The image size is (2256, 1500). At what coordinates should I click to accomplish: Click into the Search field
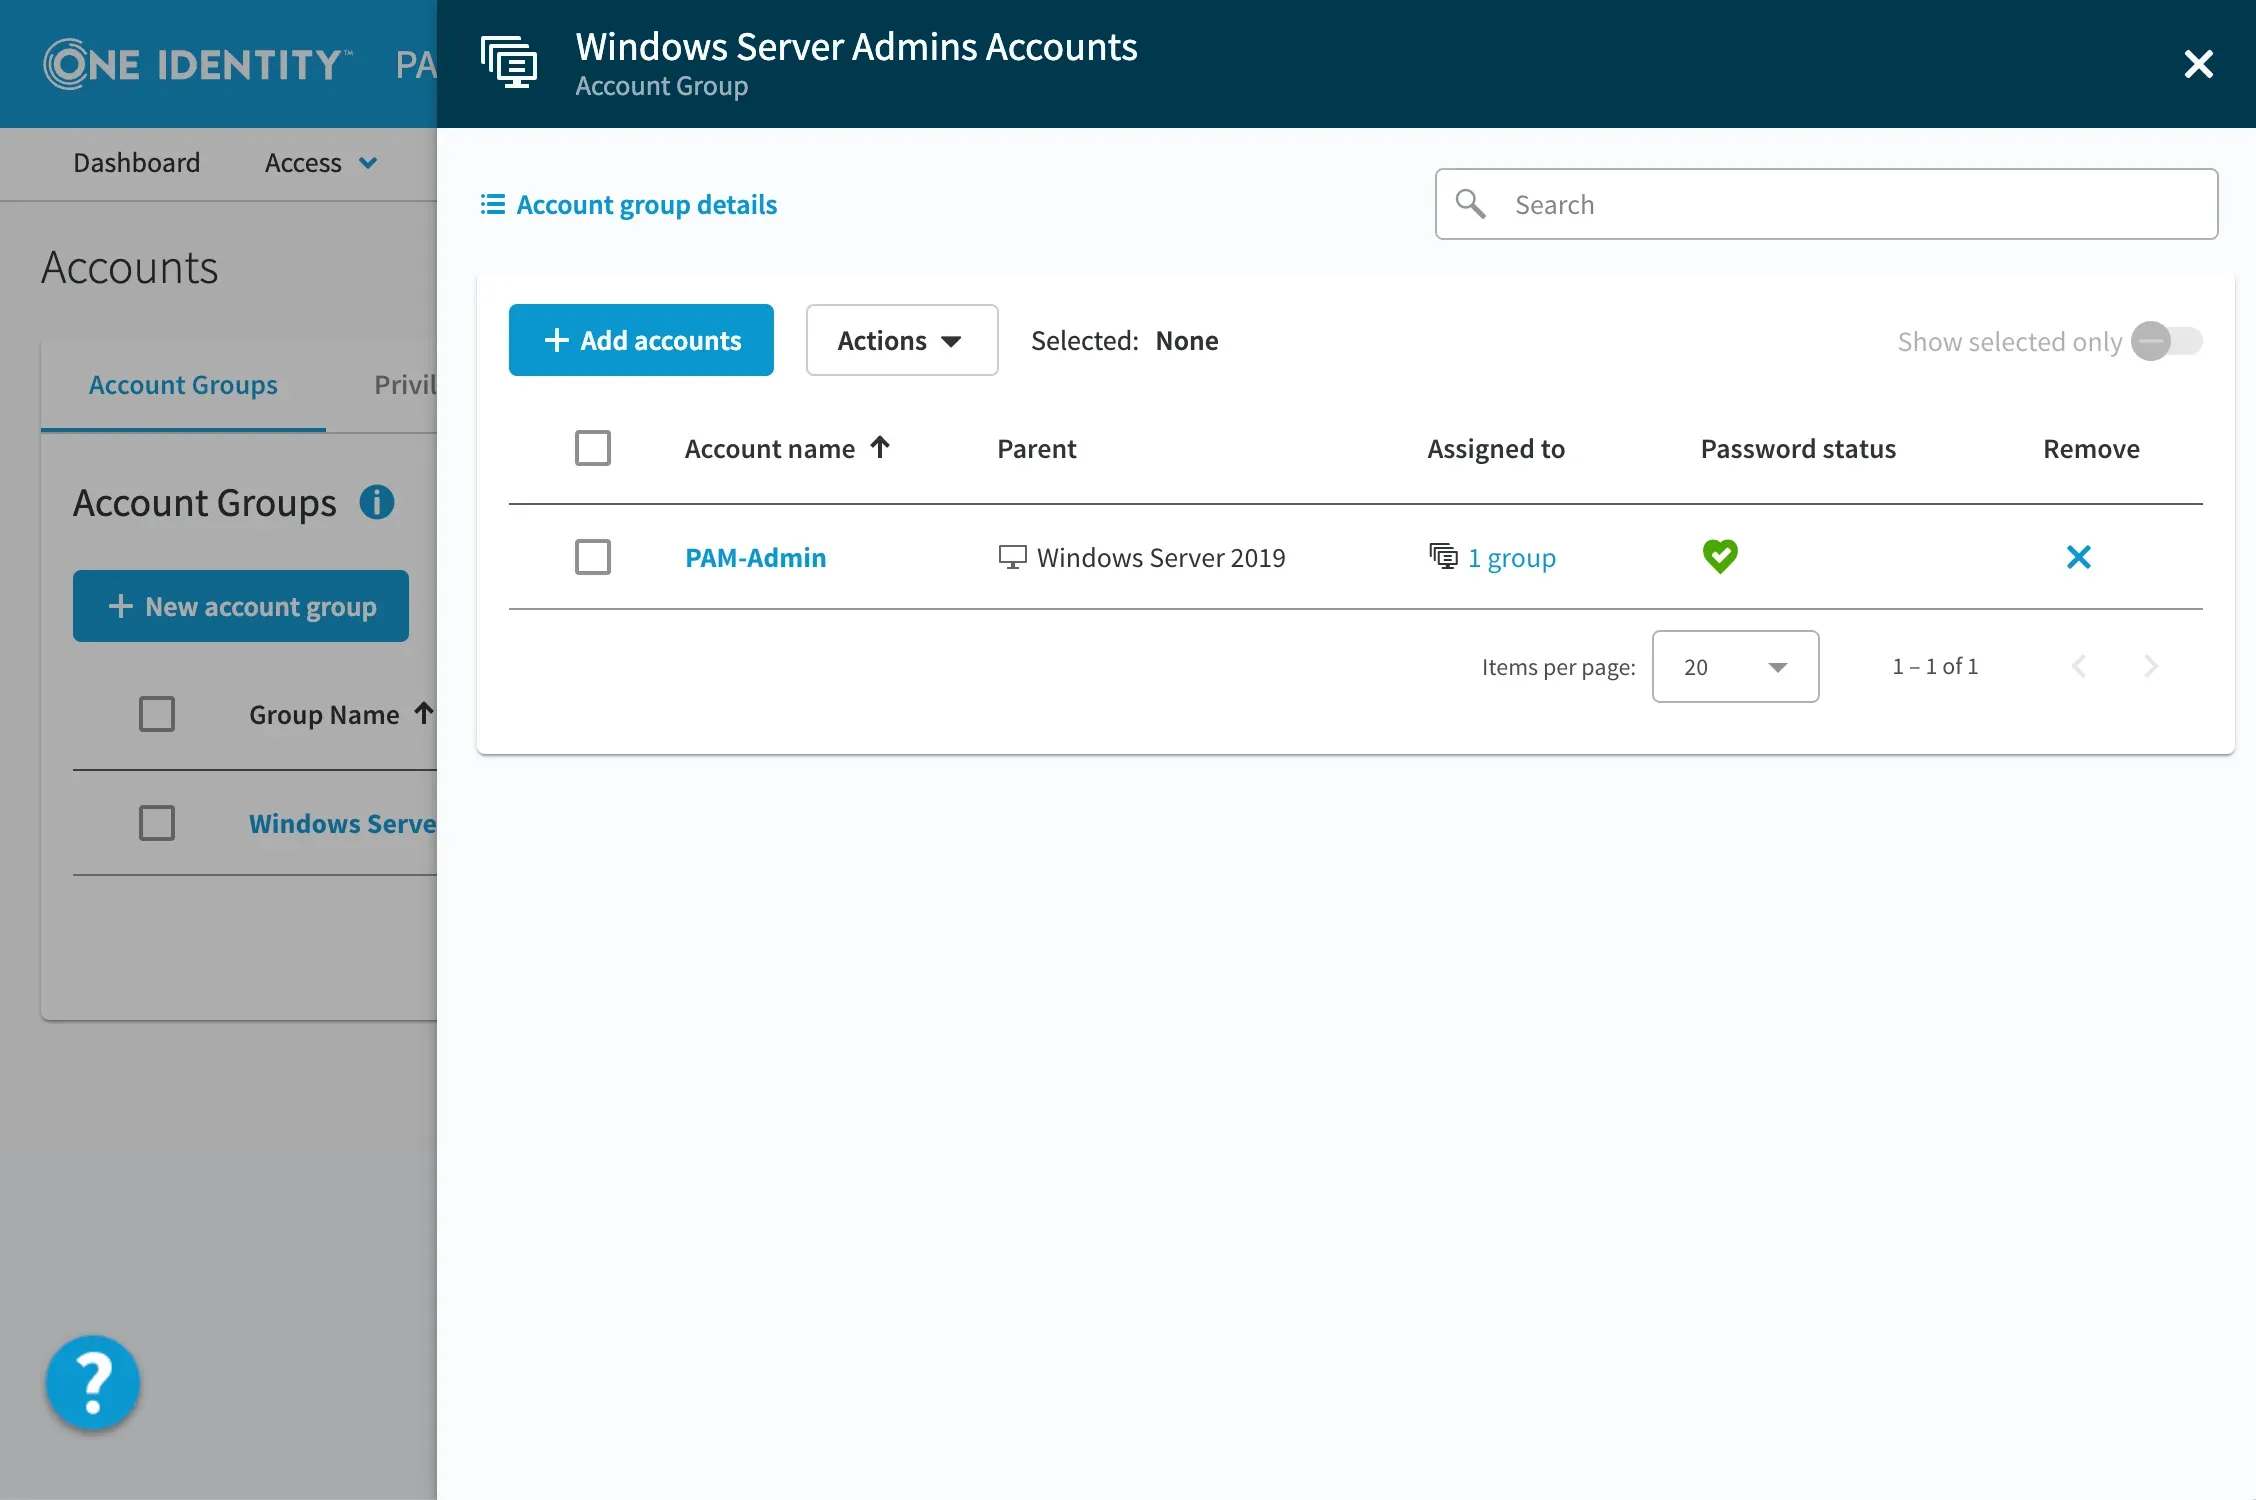(x=1855, y=204)
